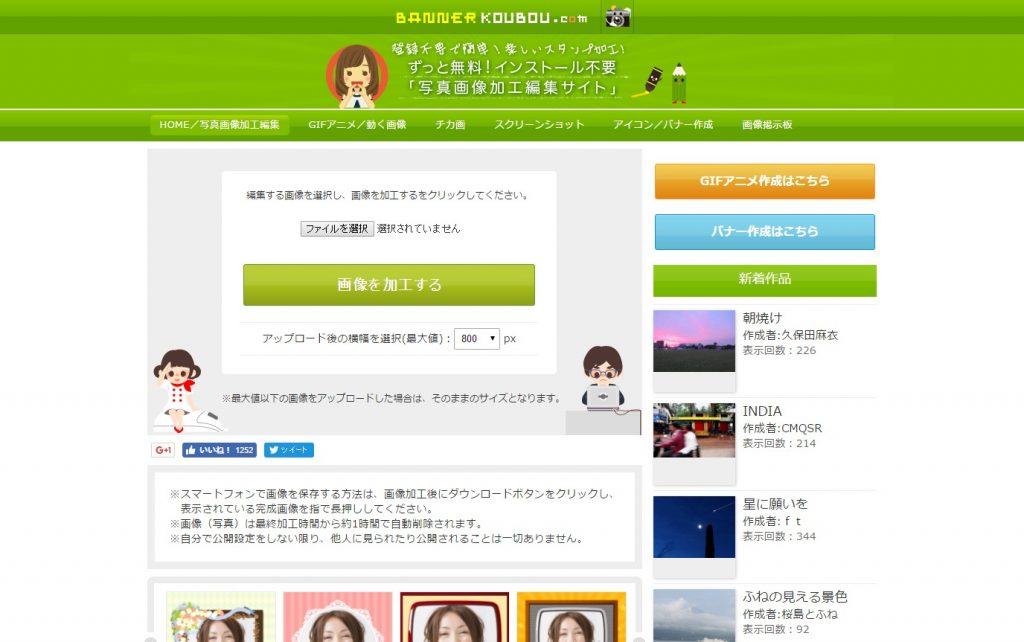
Task: Open the 星に願いを artwork title link
Action: point(775,503)
